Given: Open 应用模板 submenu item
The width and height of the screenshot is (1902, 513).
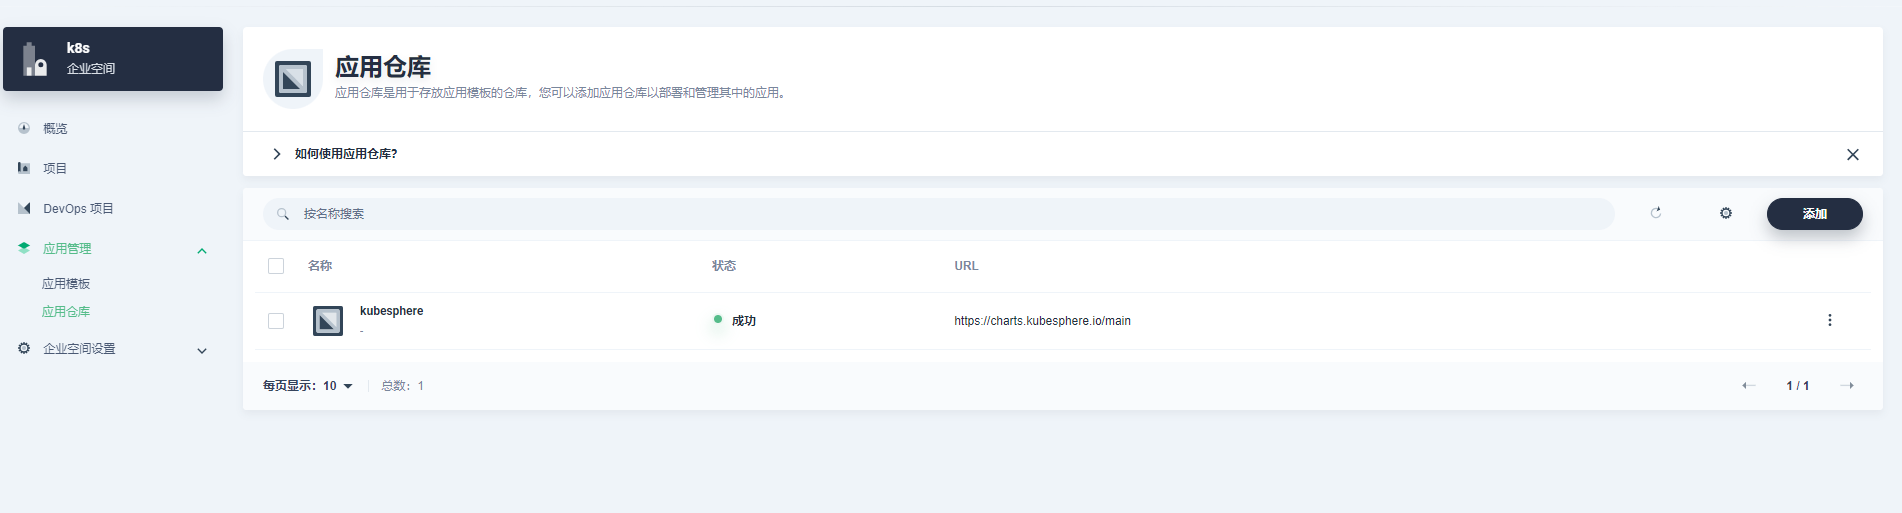Looking at the screenshot, I should 66,284.
